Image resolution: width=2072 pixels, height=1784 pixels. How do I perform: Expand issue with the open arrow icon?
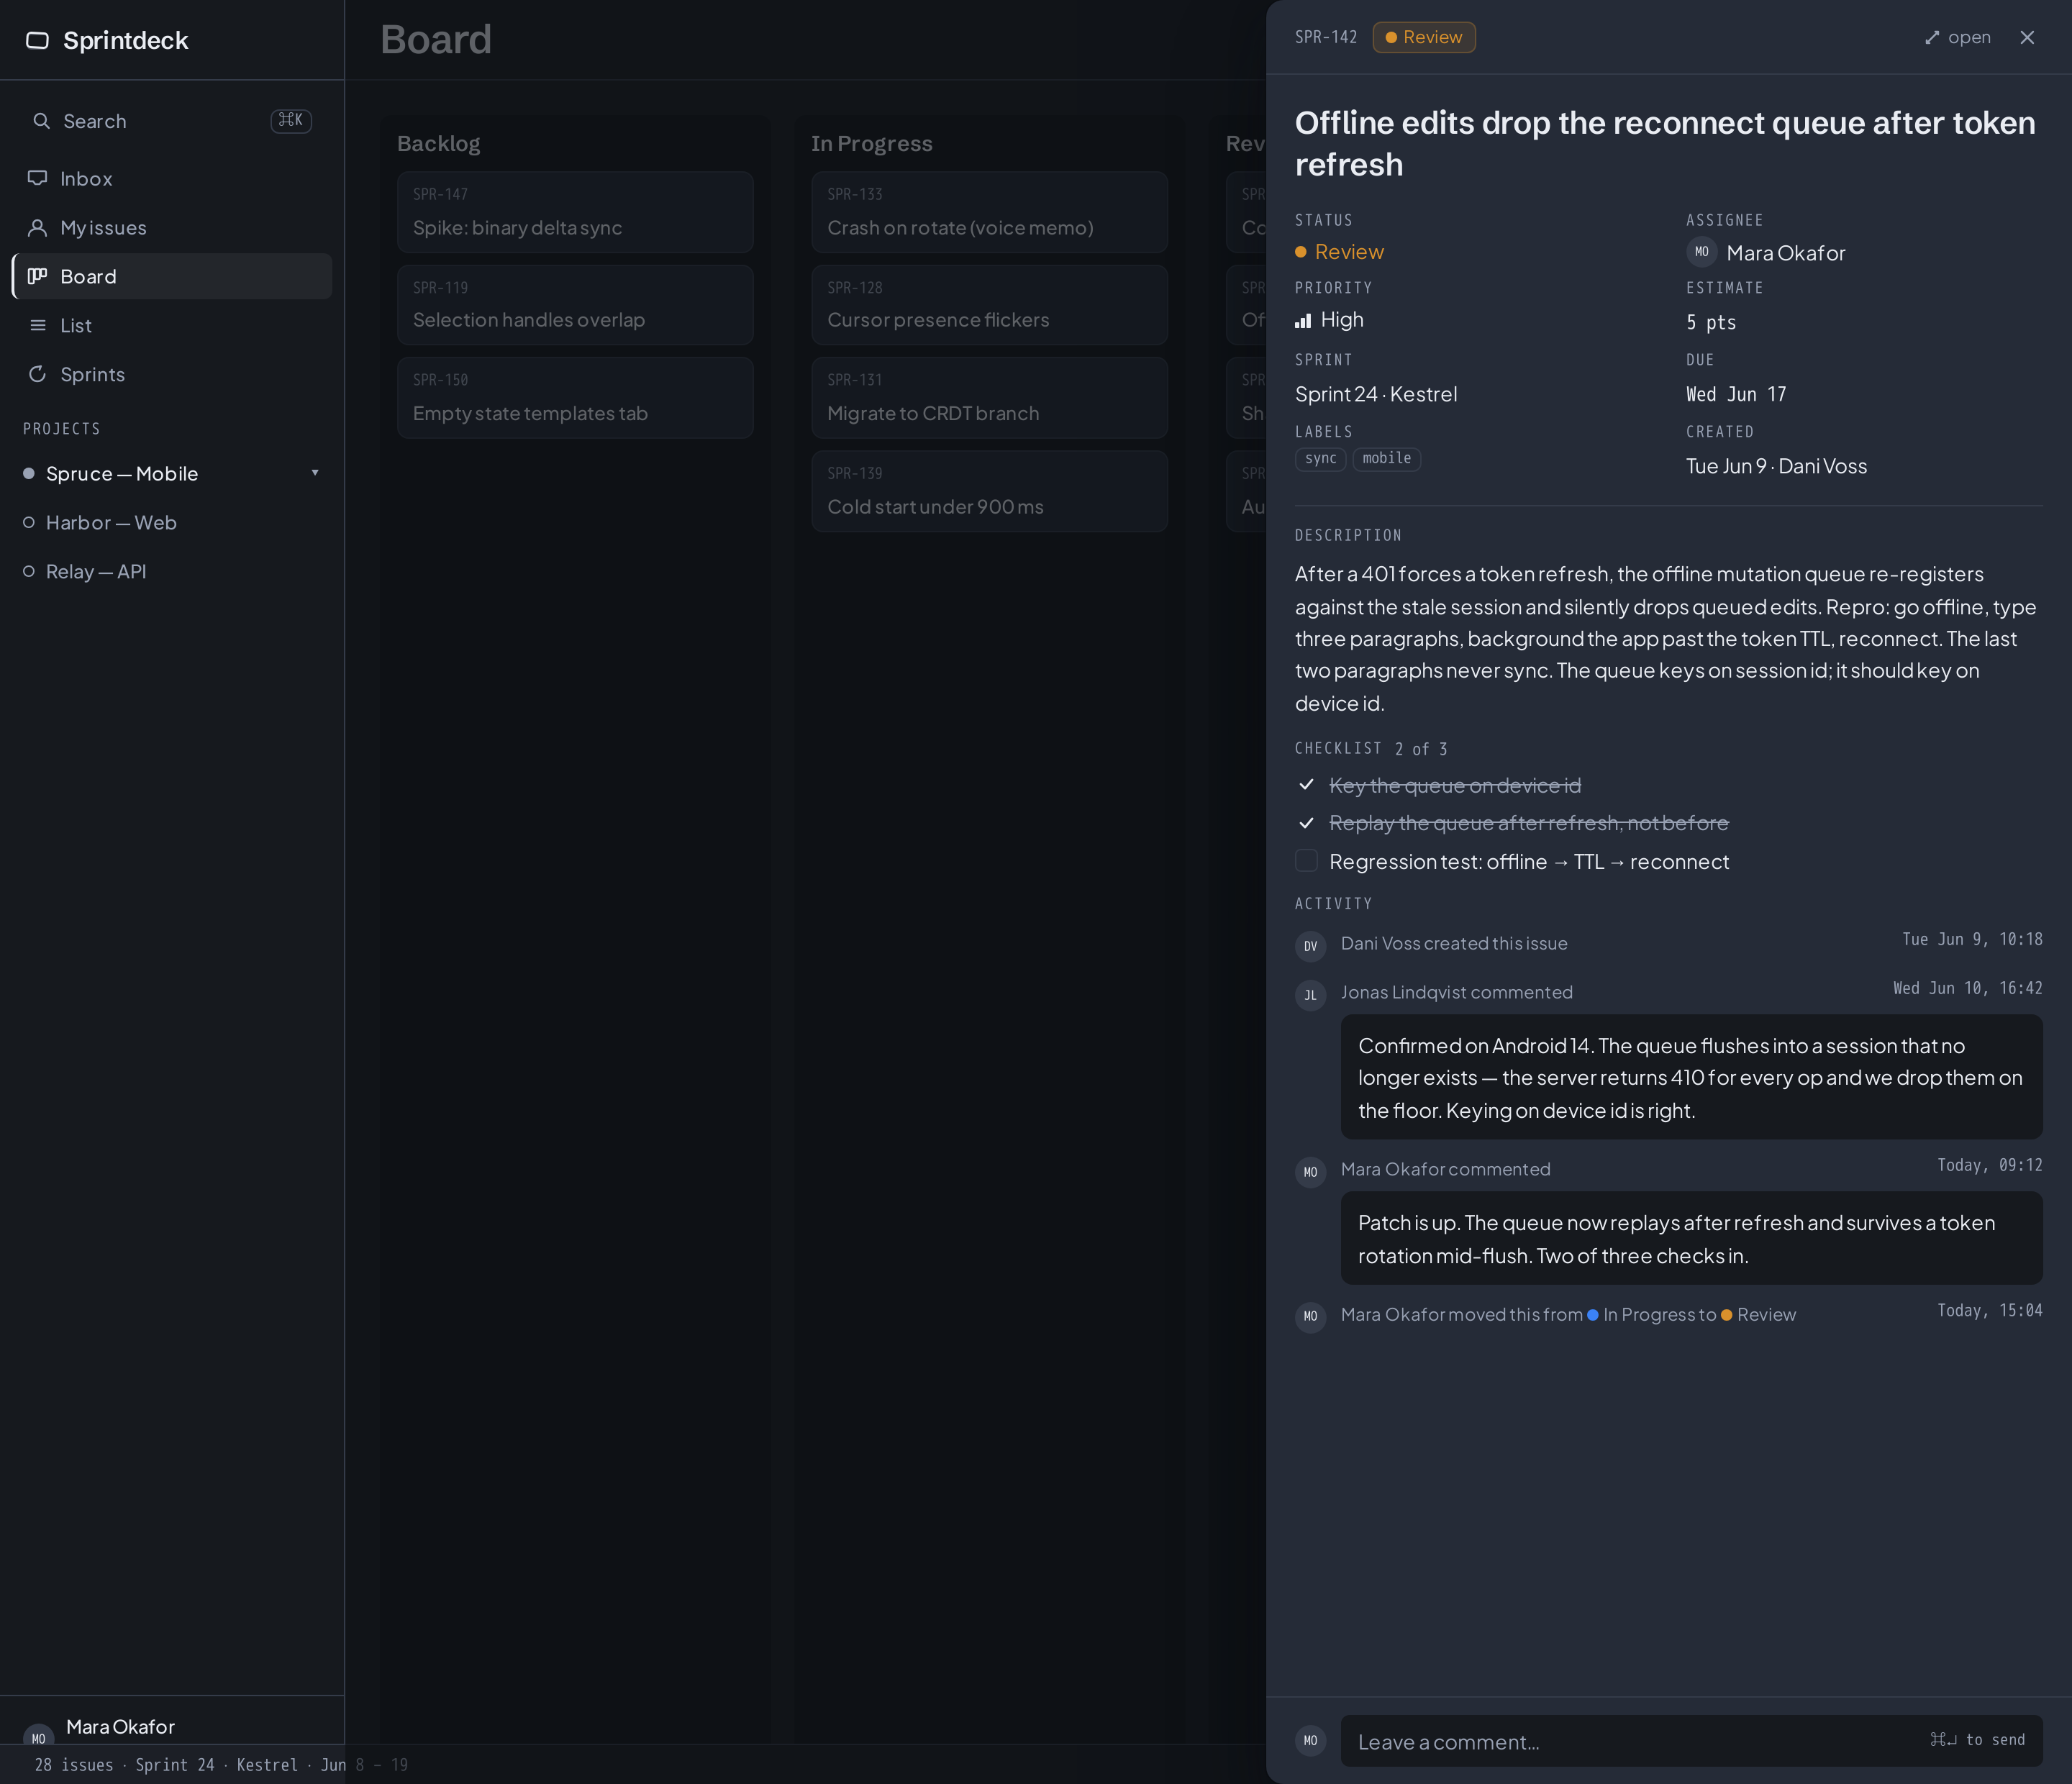tap(1932, 38)
